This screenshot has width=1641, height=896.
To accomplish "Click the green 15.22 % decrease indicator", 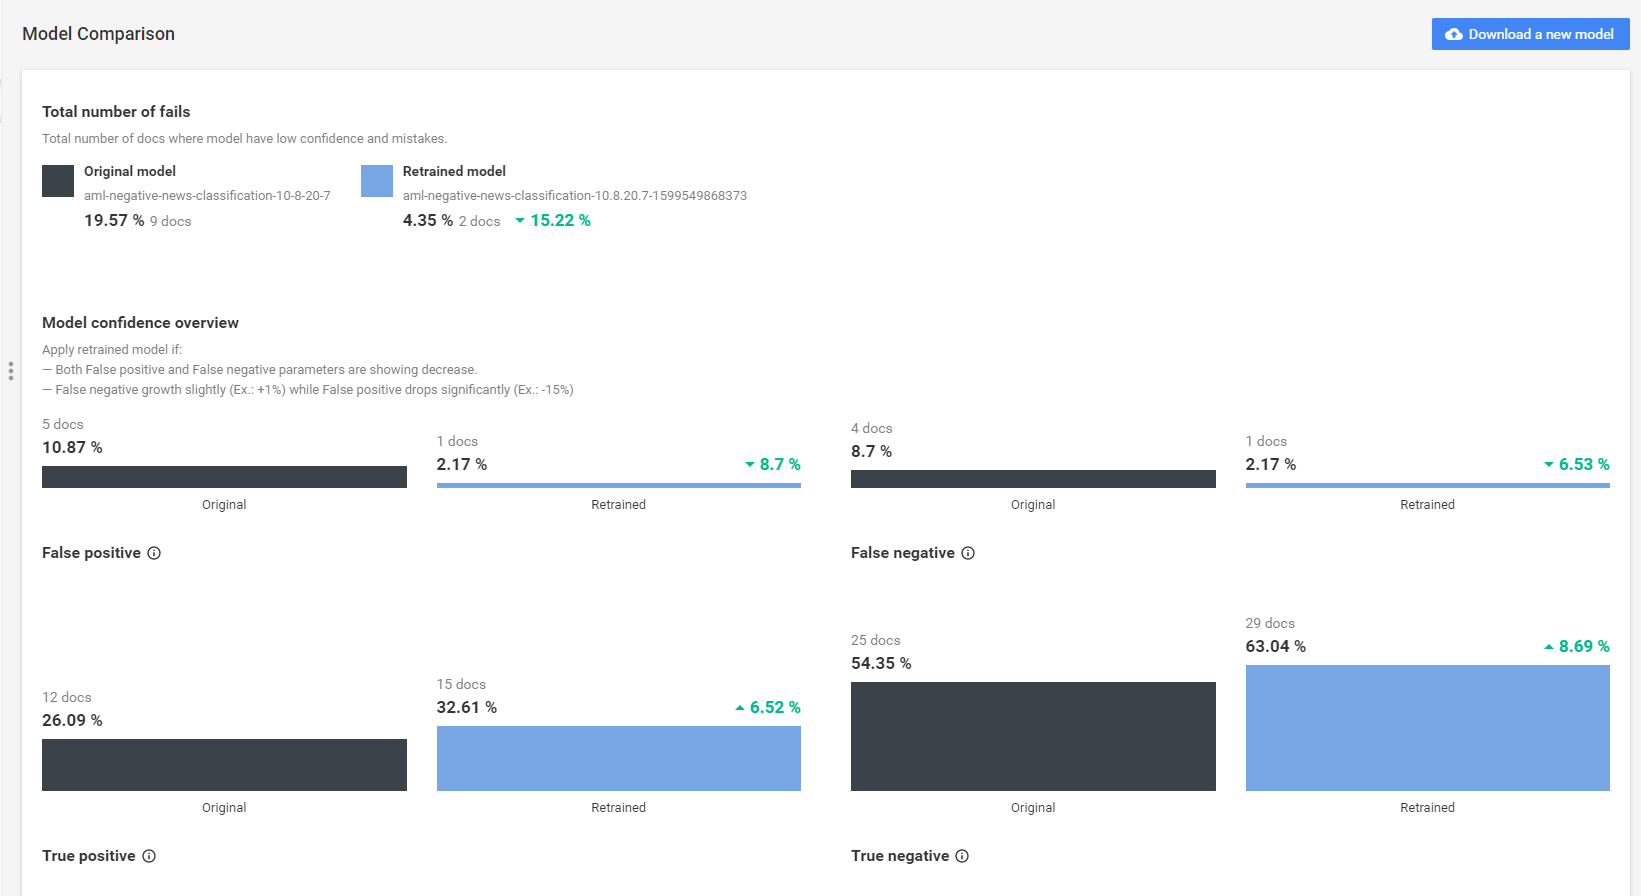I will (x=553, y=220).
